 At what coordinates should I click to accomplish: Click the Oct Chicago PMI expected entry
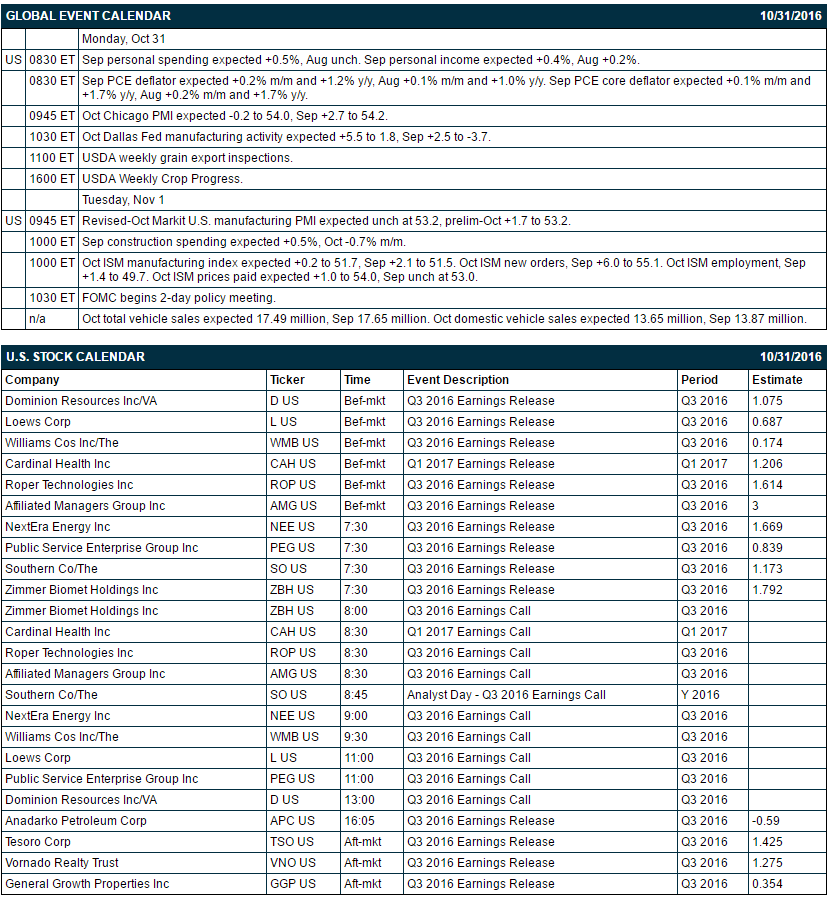pyautogui.click(x=235, y=116)
